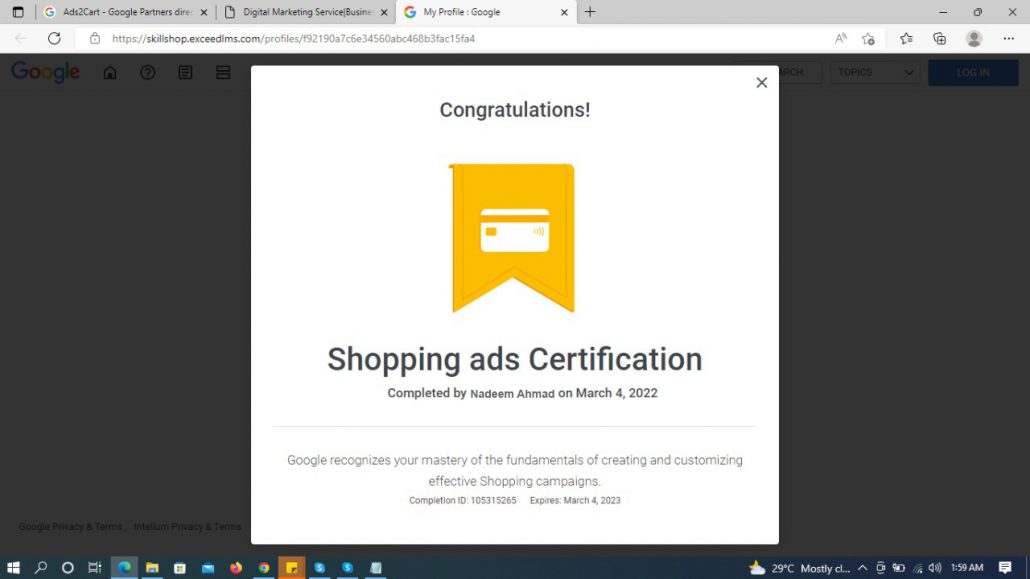The image size is (1030, 579).
Task: Open the weather widget showing 29°C
Action: point(799,568)
